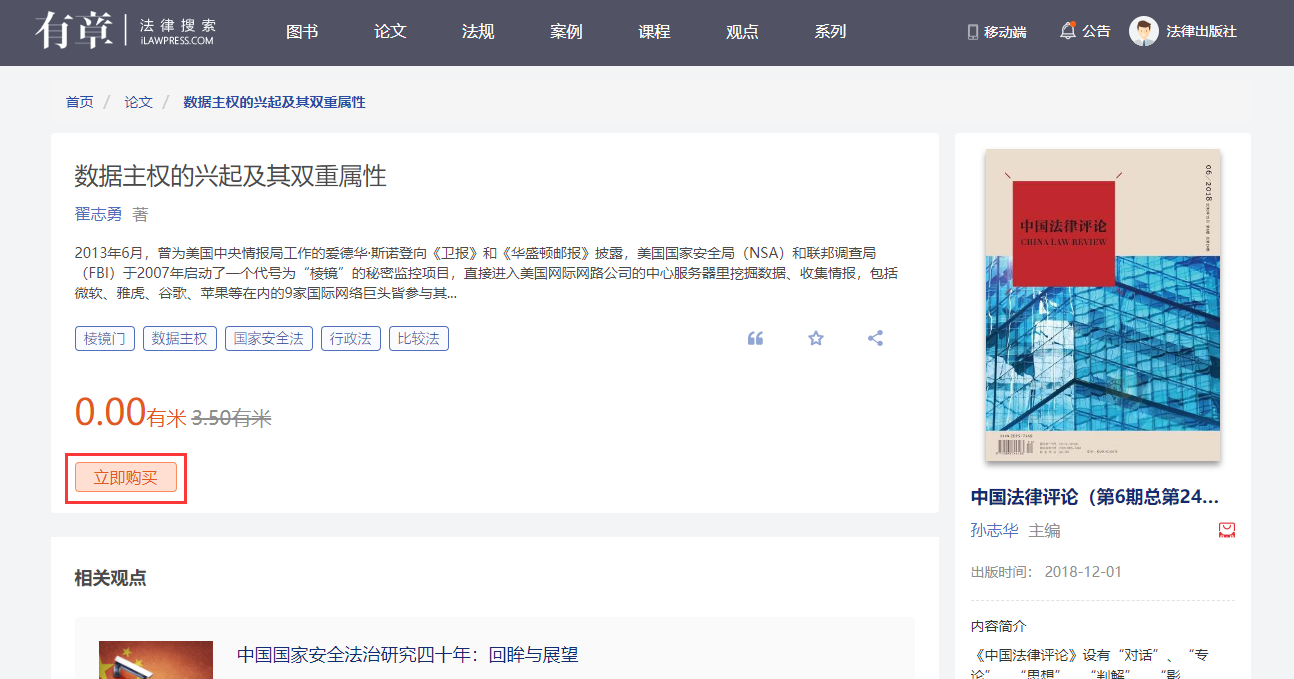
Task: Open the 图书 menu
Action: pyautogui.click(x=302, y=32)
